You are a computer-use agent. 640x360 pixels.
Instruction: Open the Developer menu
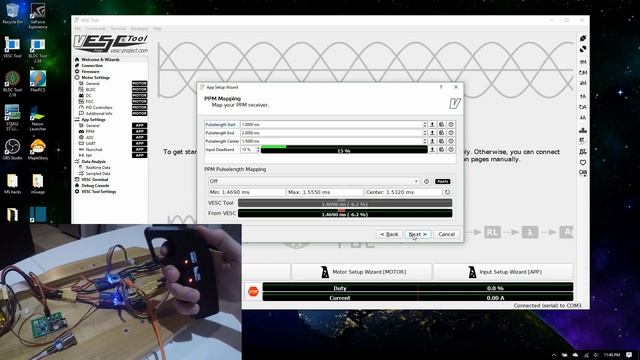(x=139, y=29)
